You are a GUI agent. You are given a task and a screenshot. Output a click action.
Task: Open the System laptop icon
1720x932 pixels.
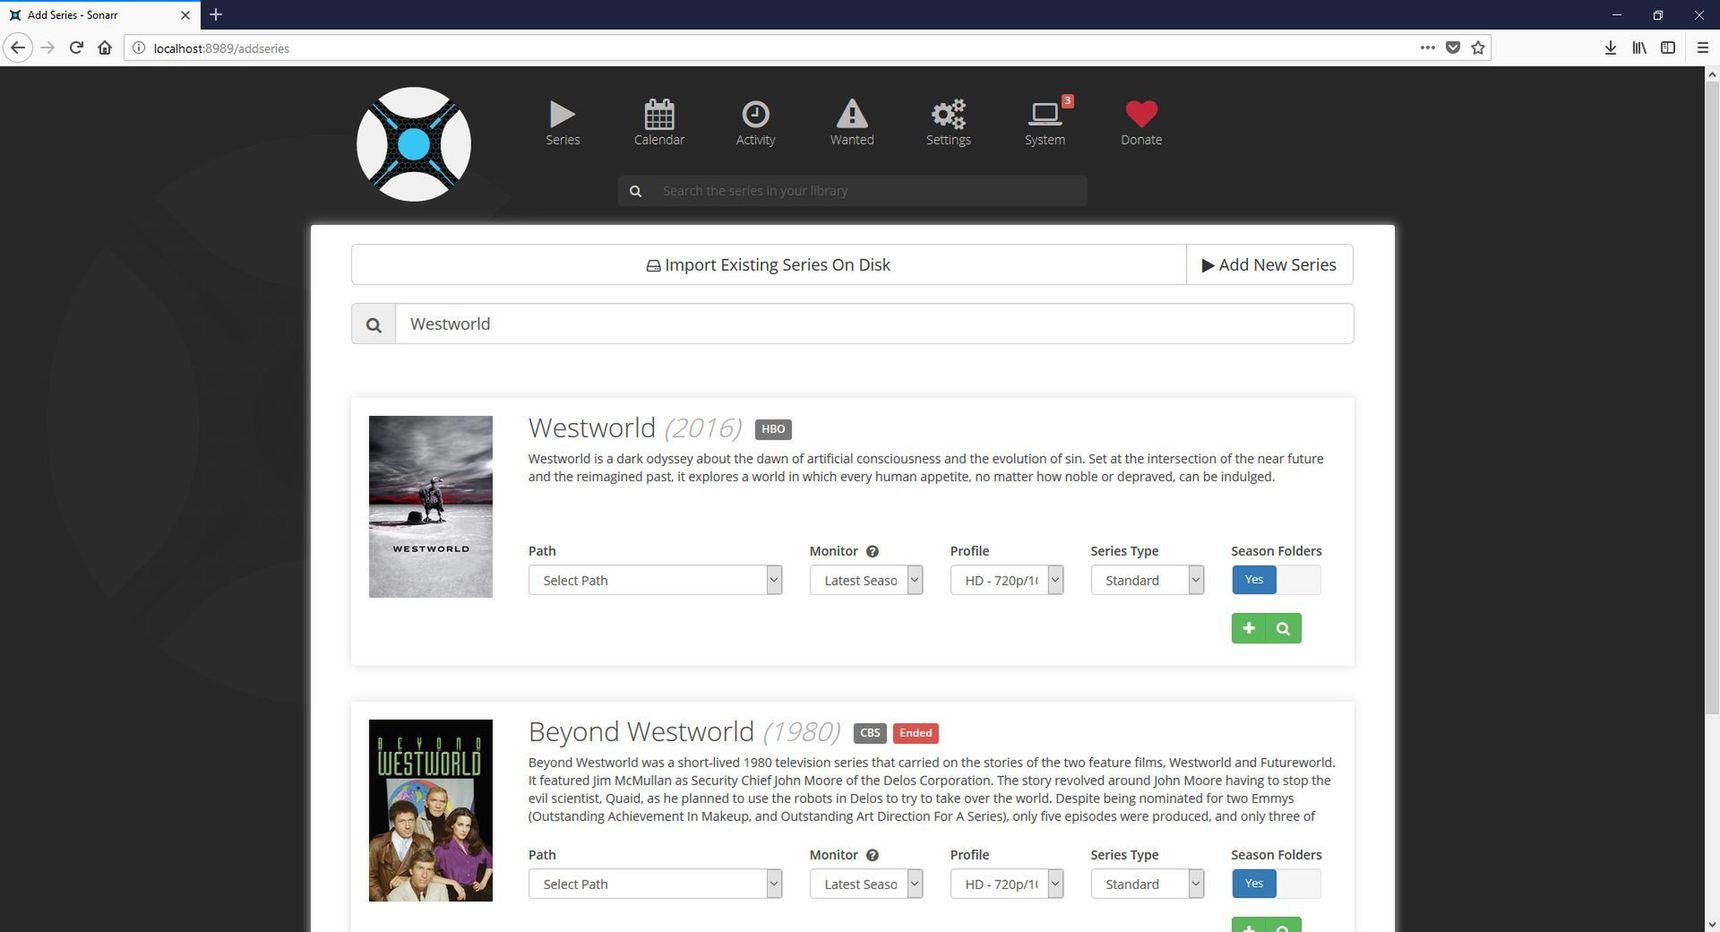pyautogui.click(x=1045, y=114)
